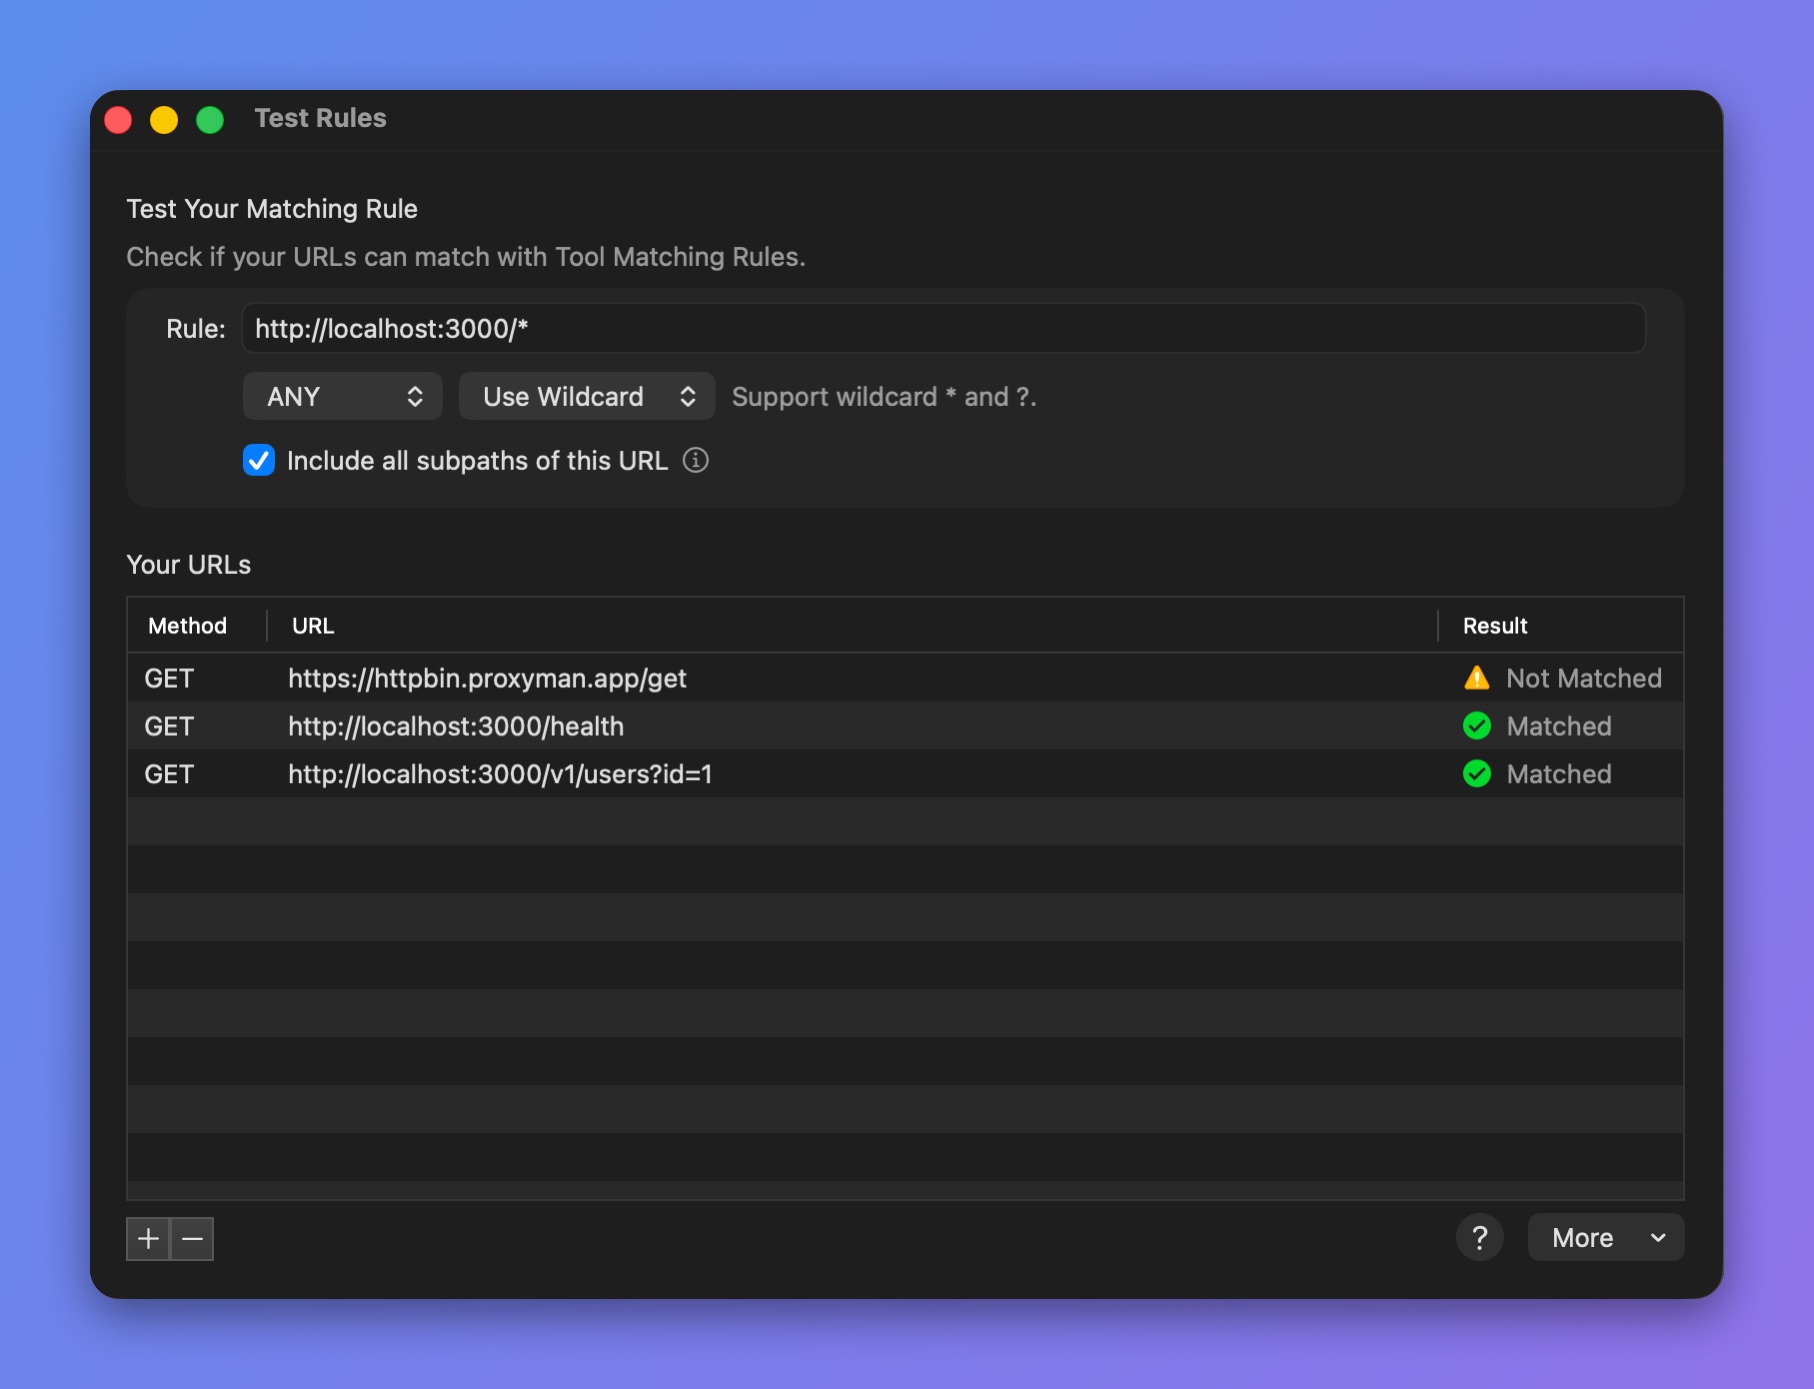1814x1389 pixels.
Task: Select http://localhost:3000/health URL cell
Action: tap(456, 726)
